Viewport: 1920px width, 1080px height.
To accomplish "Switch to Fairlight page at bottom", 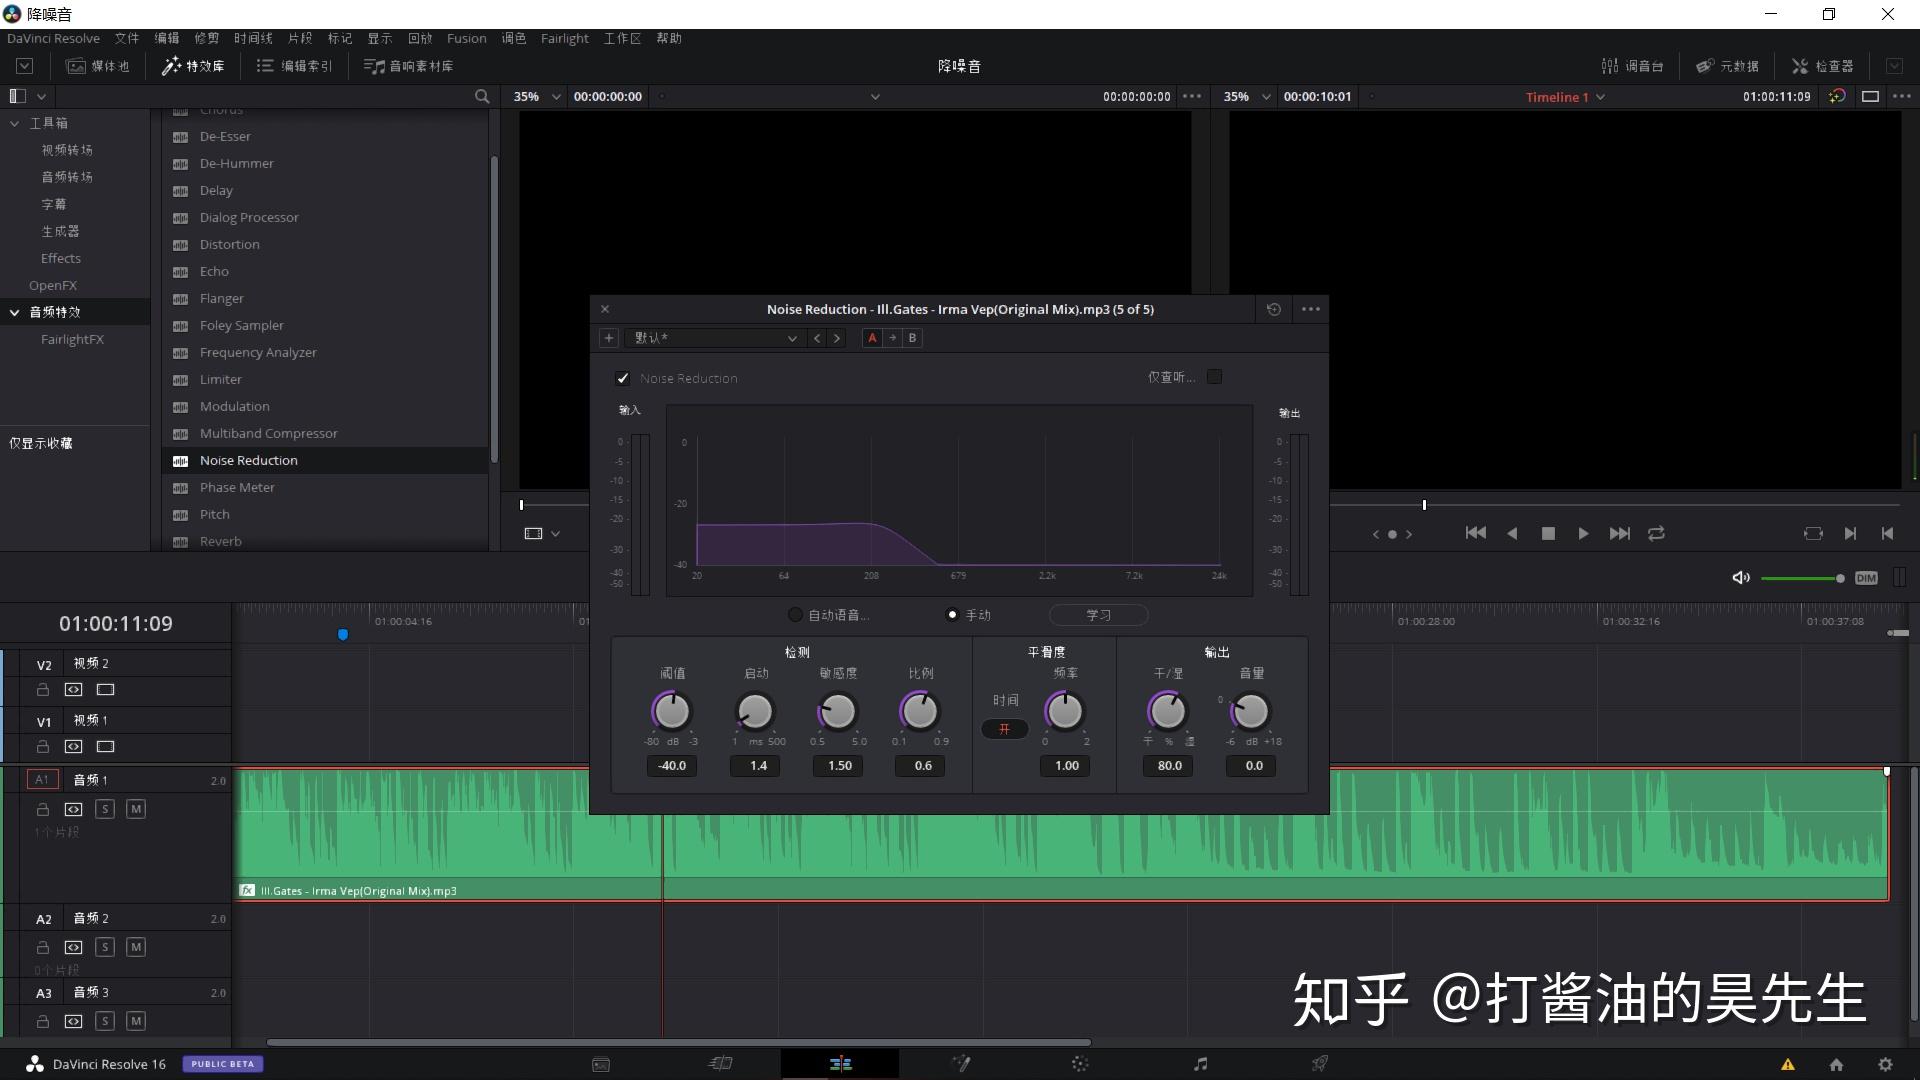I will tap(1200, 1064).
